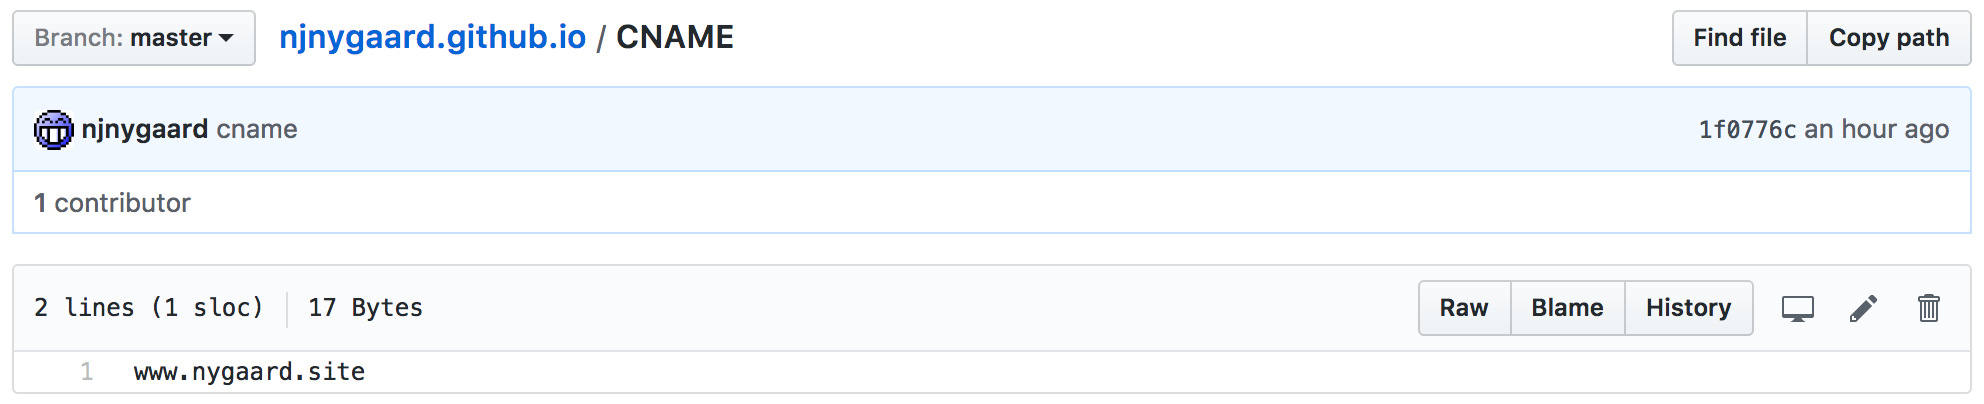Viewport: 1984px width, 404px height.
Task: Open the Blame view
Action: pos(1567,308)
